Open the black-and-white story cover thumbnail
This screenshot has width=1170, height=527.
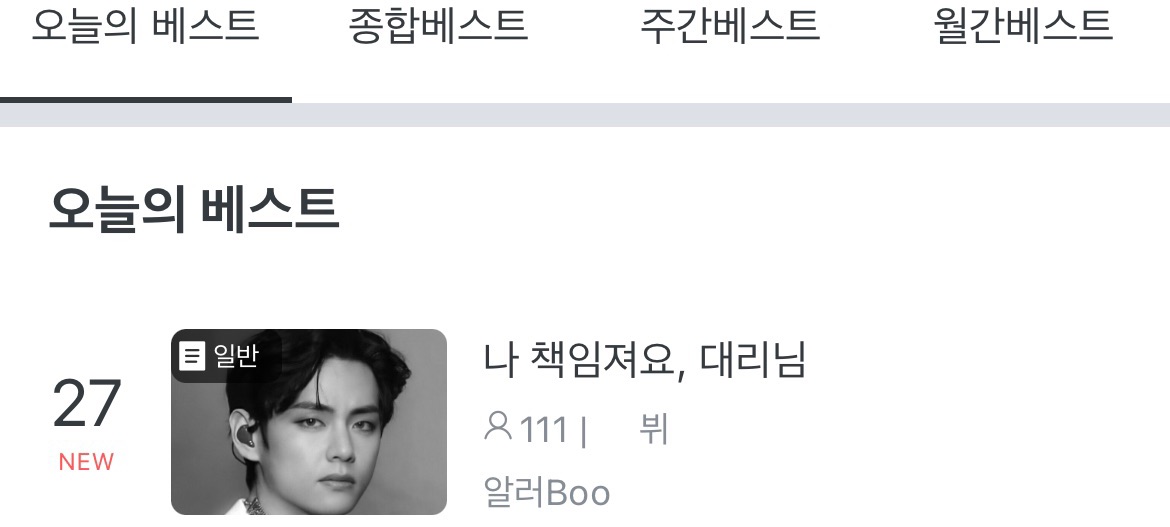point(309,422)
